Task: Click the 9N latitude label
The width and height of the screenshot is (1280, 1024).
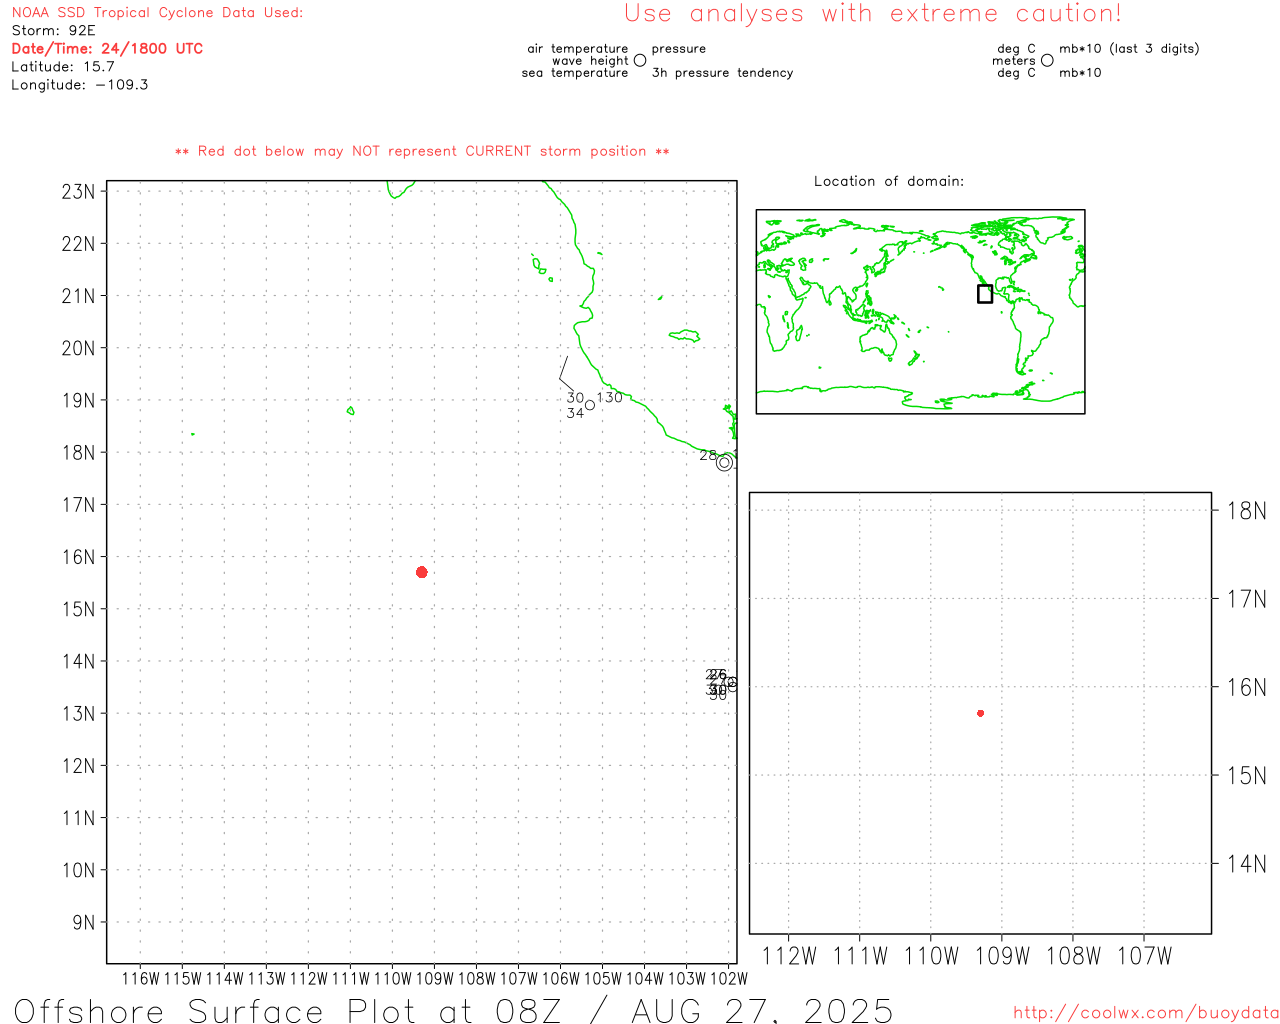Action: [84, 922]
